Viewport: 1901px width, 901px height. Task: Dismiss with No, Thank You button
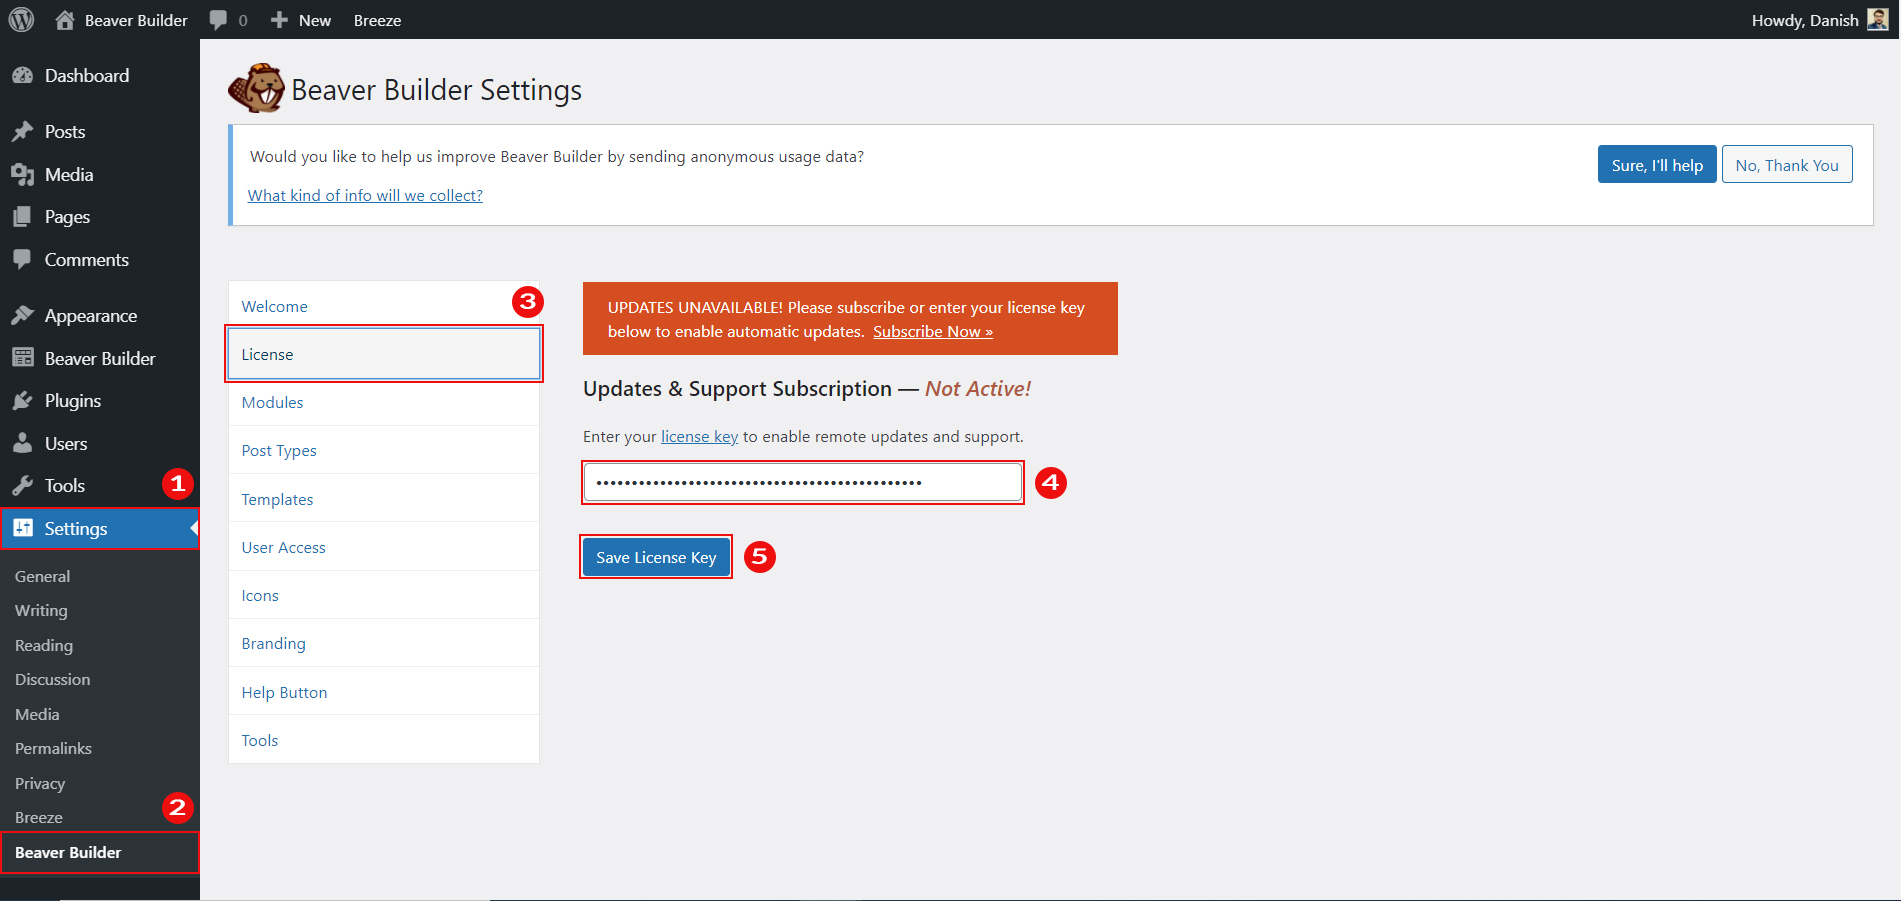[1786, 165]
